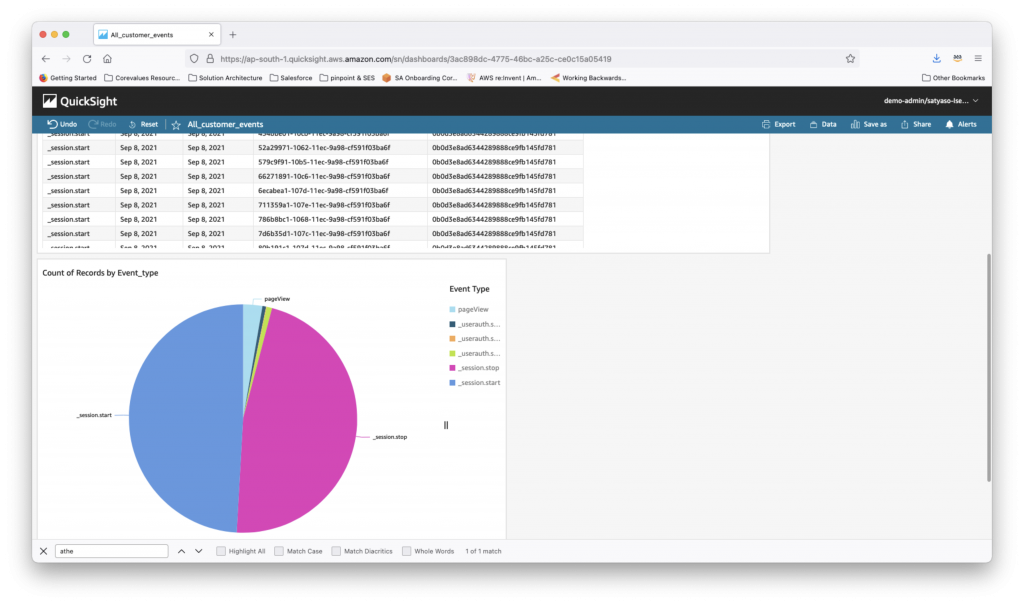Image resolution: width=1024 pixels, height=605 pixels.
Task: Open the Working Backwards bookmark
Action: [x=588, y=78]
